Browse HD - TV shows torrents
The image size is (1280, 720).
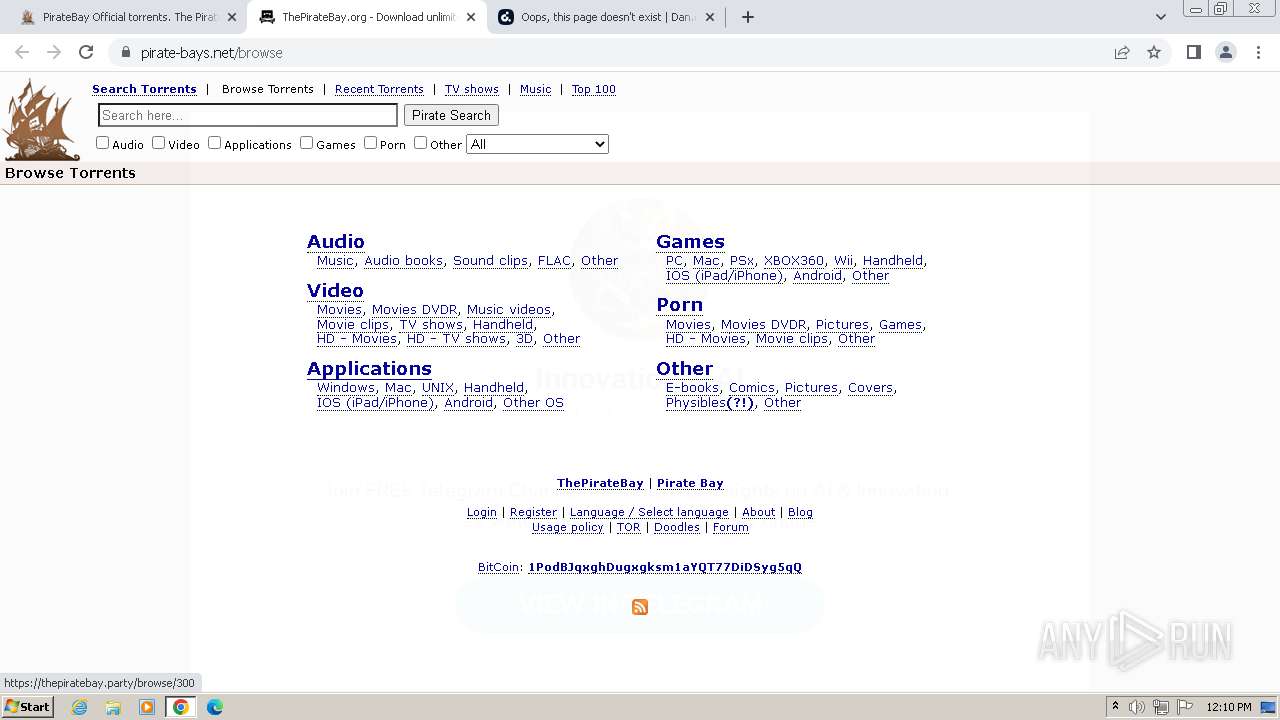pyautogui.click(x=456, y=338)
